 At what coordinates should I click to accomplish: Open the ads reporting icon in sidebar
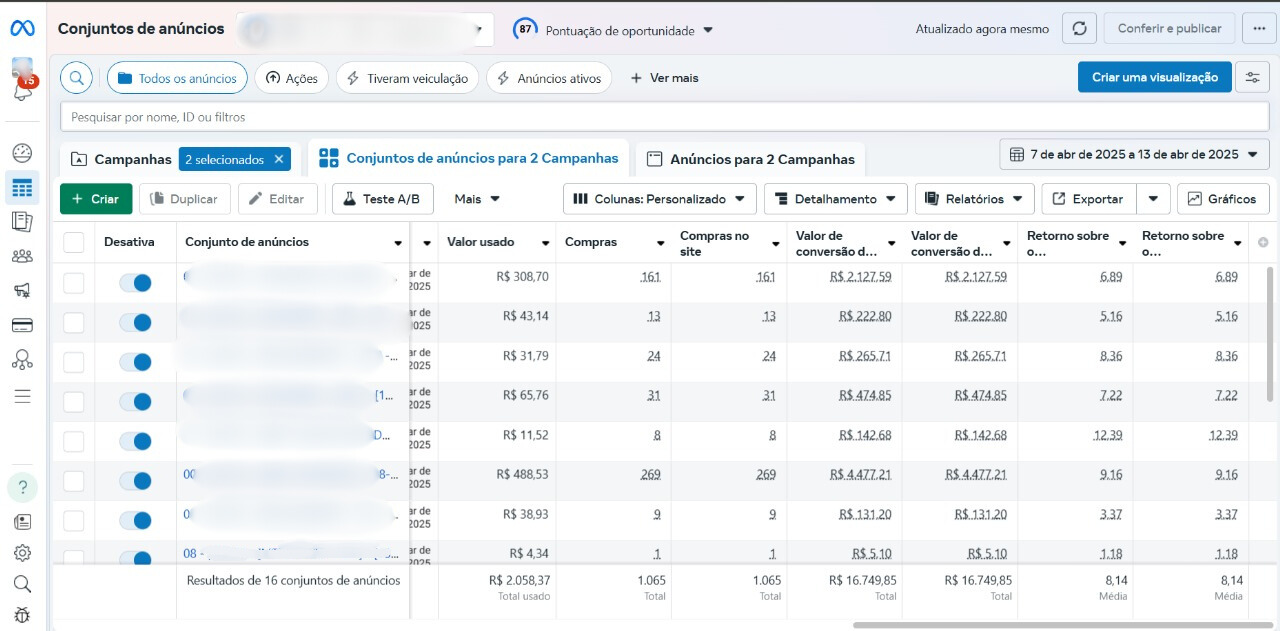[22, 222]
